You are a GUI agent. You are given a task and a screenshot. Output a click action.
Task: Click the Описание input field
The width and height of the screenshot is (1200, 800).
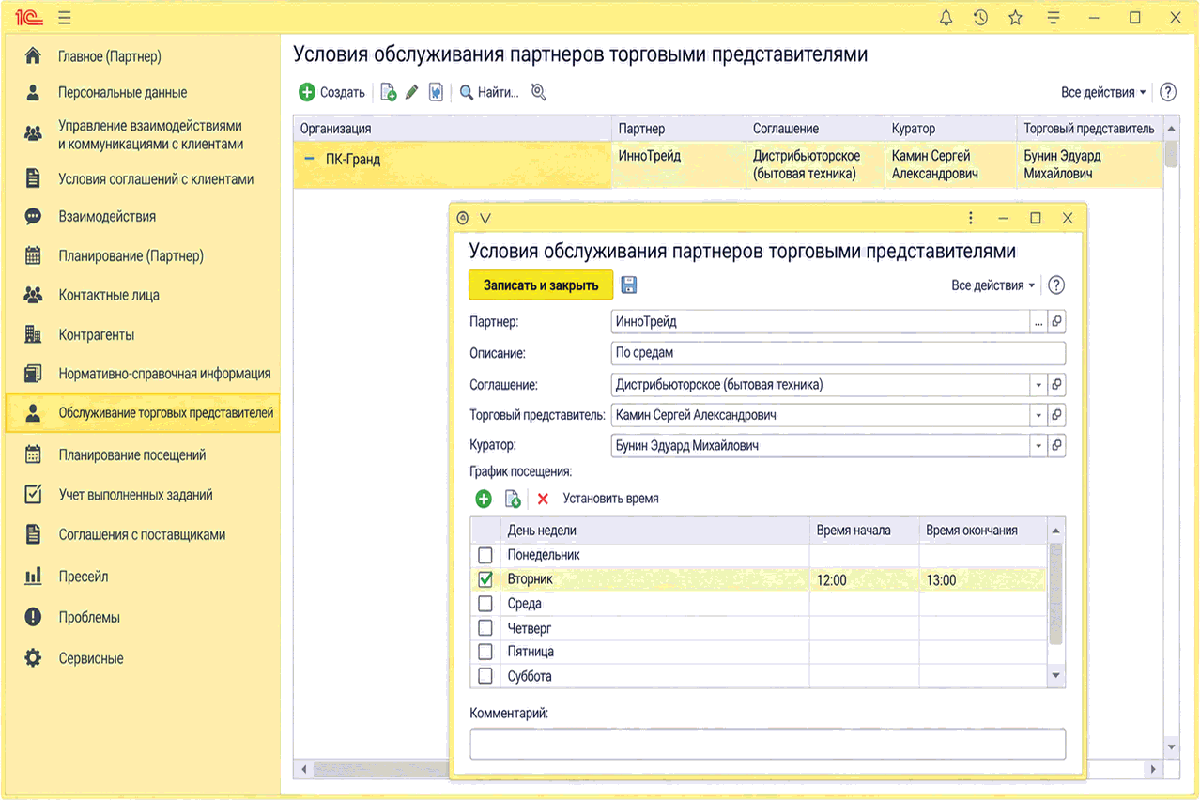pyautogui.click(x=838, y=353)
